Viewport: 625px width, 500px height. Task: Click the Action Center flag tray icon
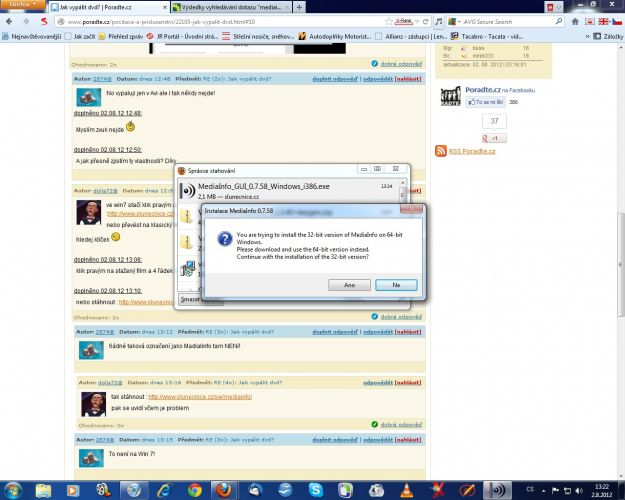point(555,490)
